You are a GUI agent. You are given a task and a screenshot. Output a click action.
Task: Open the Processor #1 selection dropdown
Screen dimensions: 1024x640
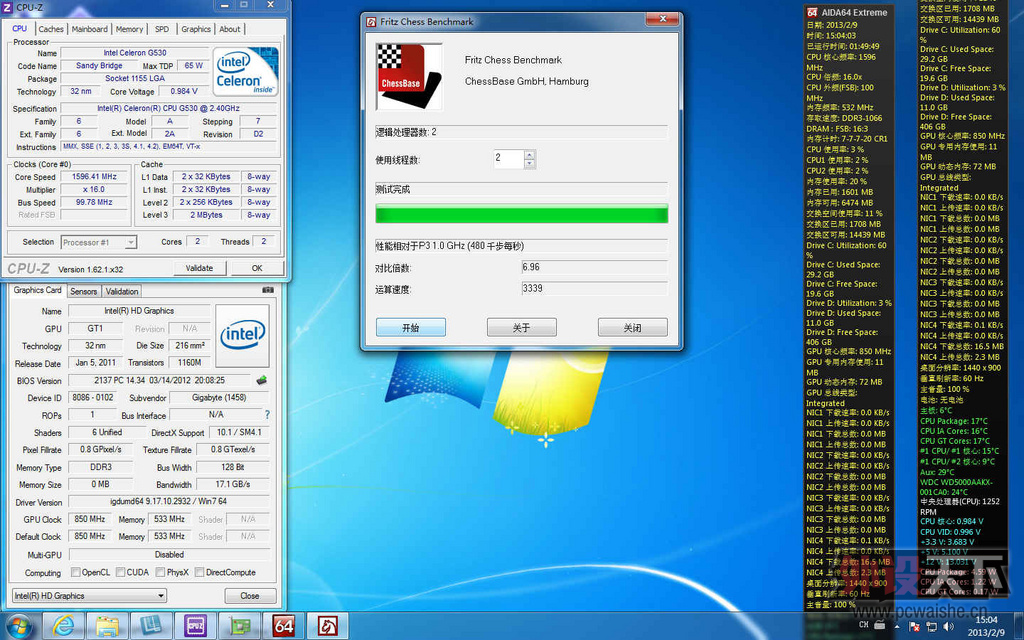pos(99,242)
